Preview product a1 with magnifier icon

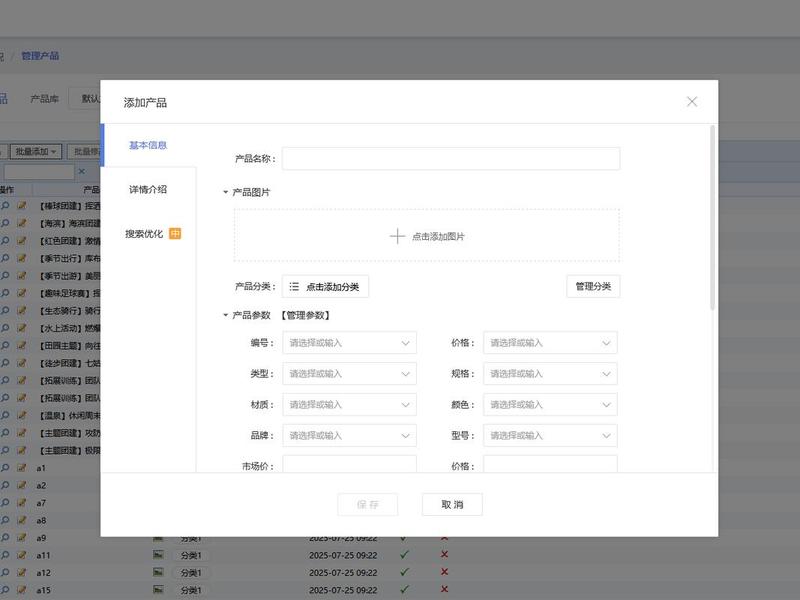(x=5, y=467)
